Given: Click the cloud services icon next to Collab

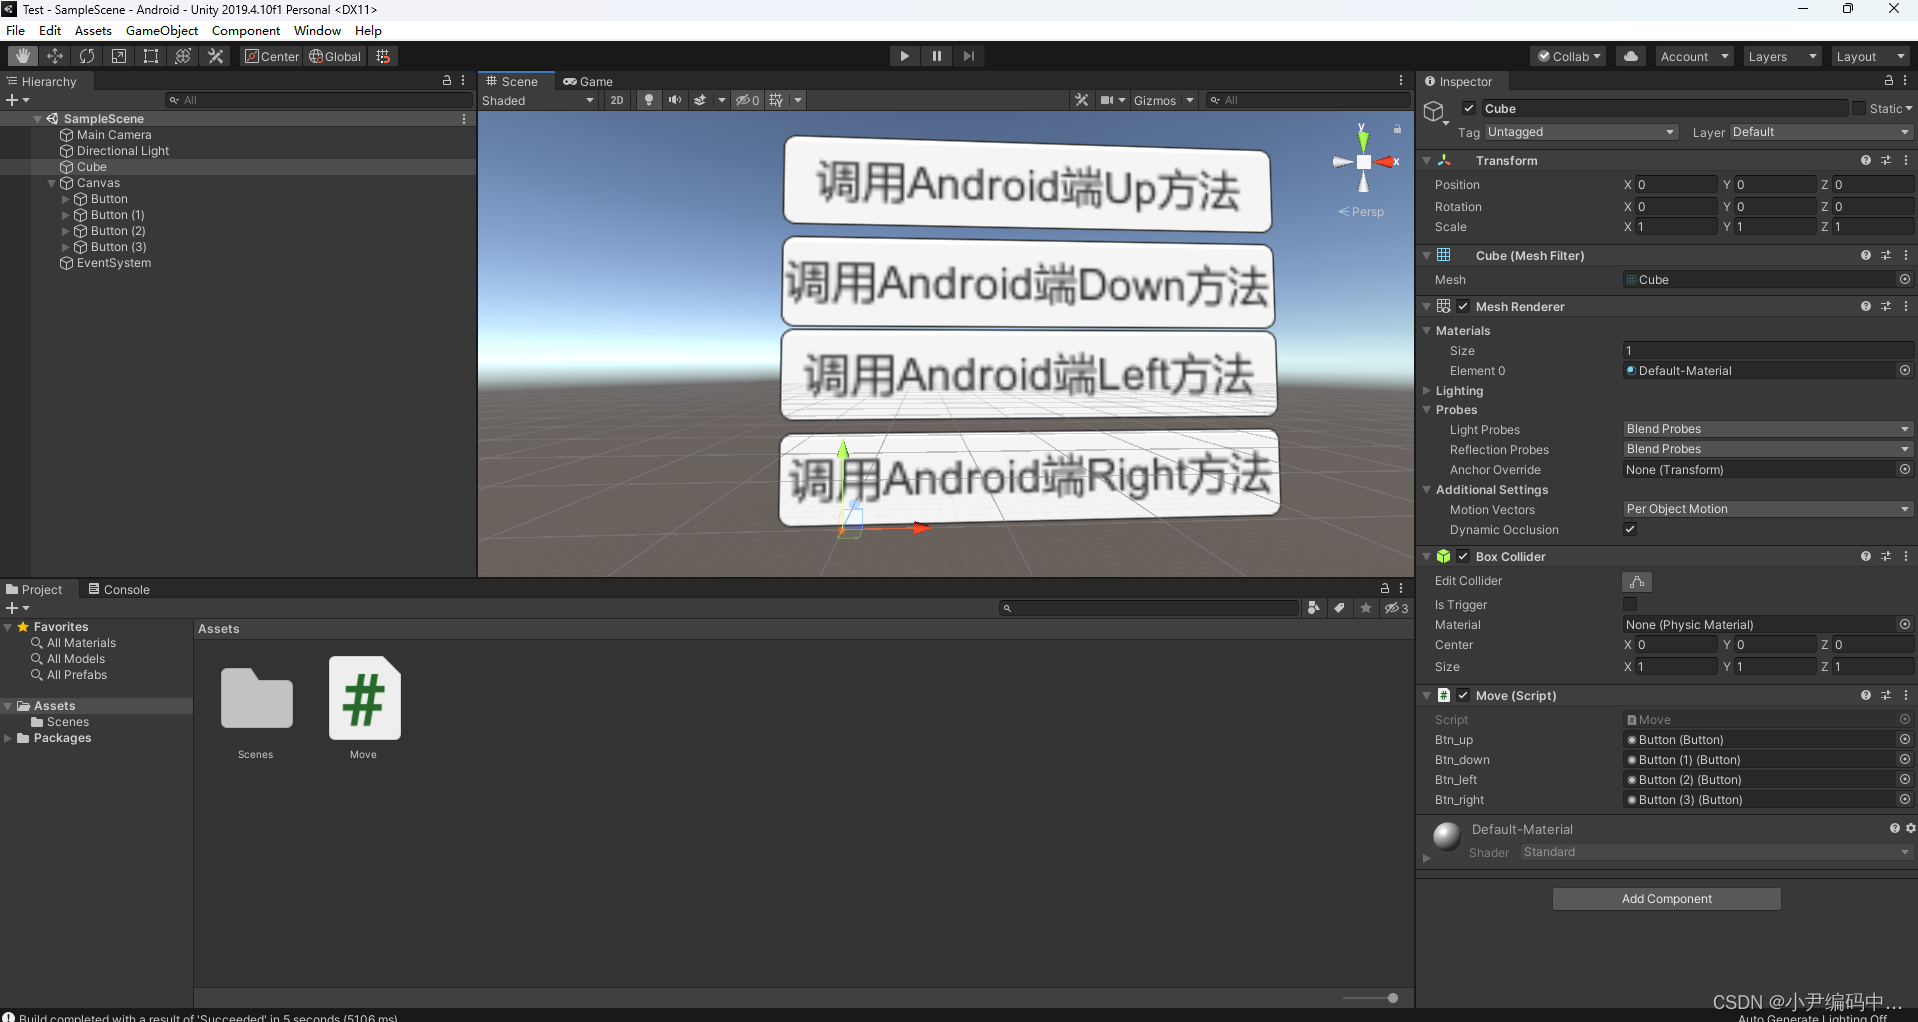Looking at the screenshot, I should [x=1630, y=56].
